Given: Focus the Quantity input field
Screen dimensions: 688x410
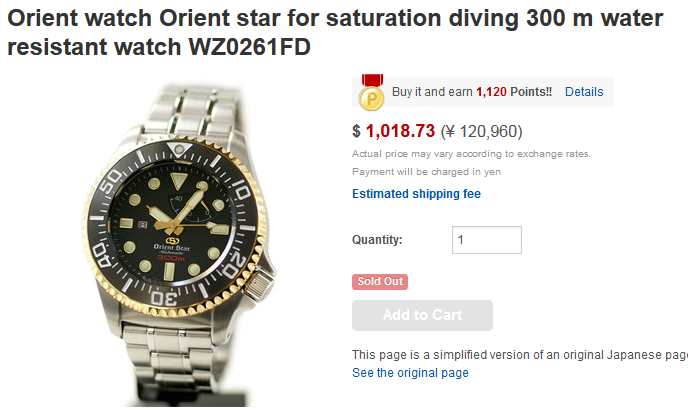Looking at the screenshot, I should point(487,240).
